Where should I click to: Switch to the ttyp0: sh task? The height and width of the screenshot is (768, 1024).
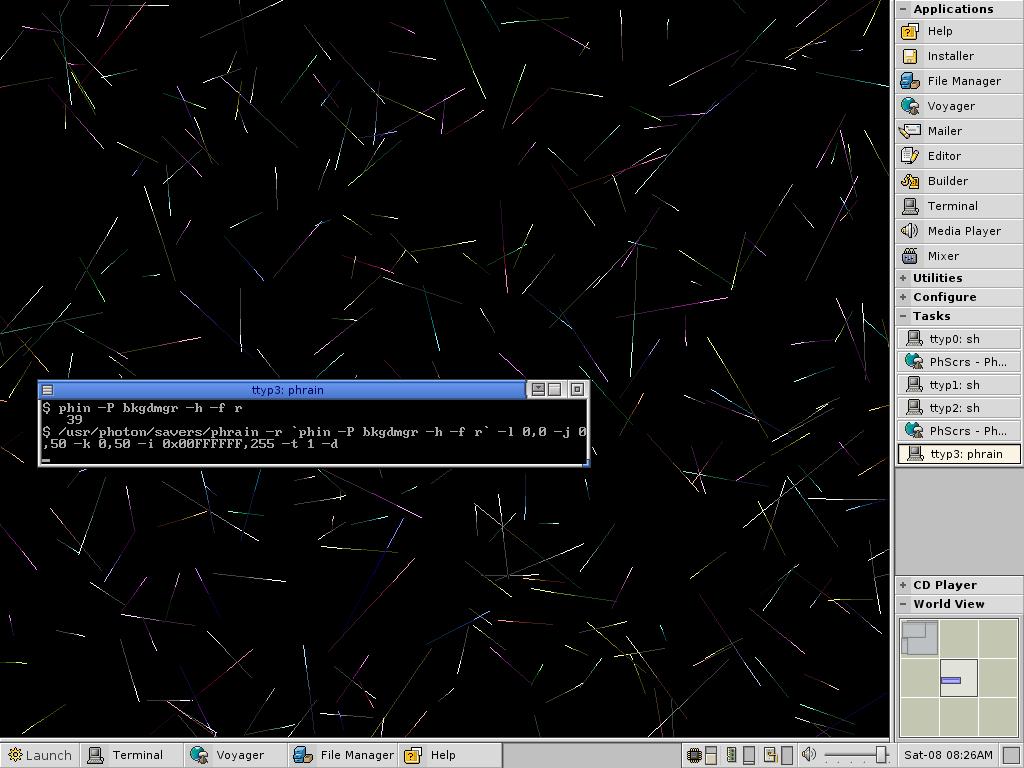pyautogui.click(x=959, y=339)
